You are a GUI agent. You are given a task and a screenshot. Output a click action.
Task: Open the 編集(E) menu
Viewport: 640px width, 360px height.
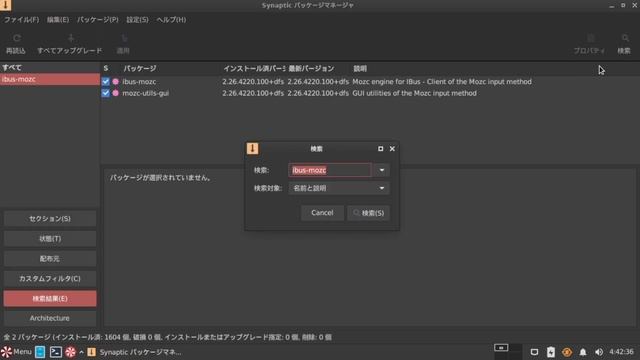tap(58, 20)
